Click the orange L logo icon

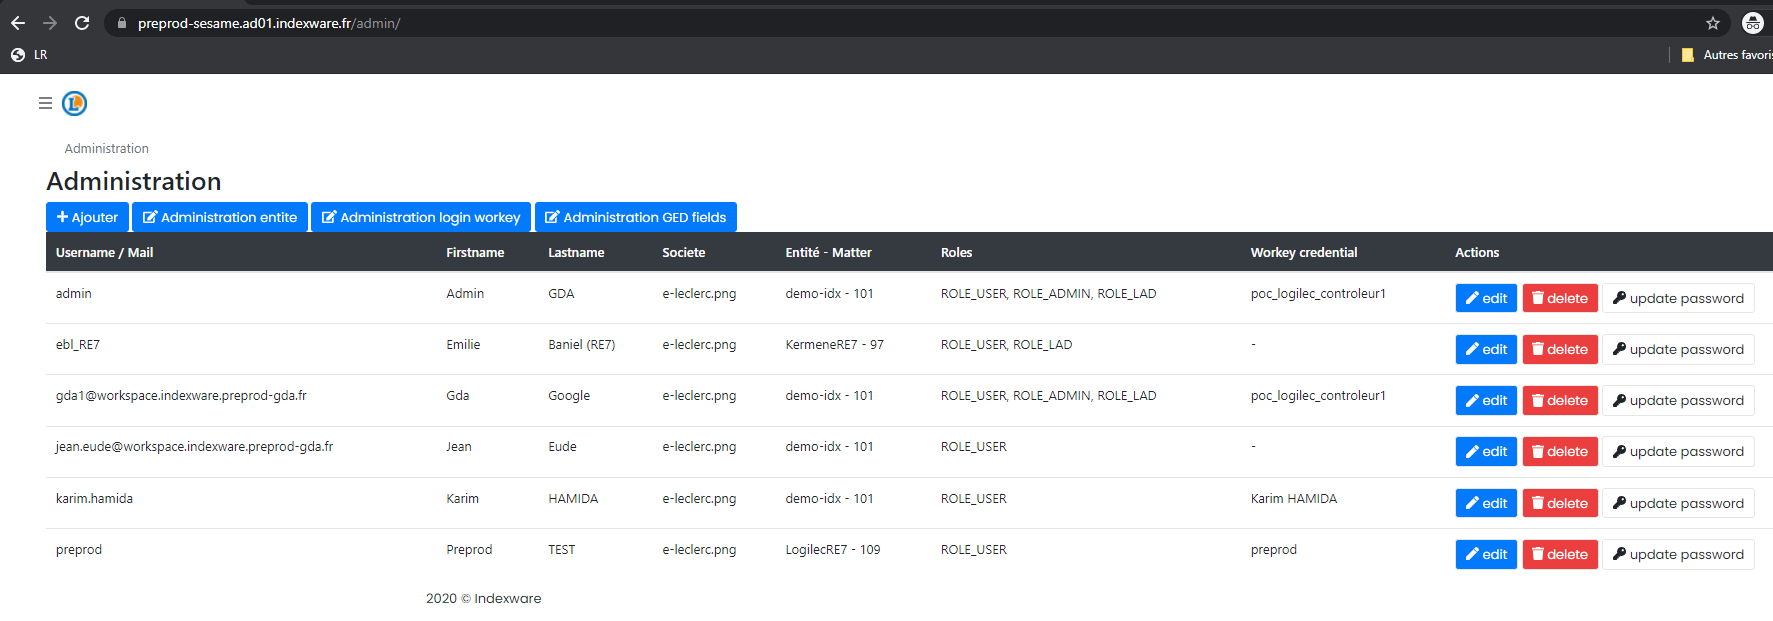[x=75, y=103]
